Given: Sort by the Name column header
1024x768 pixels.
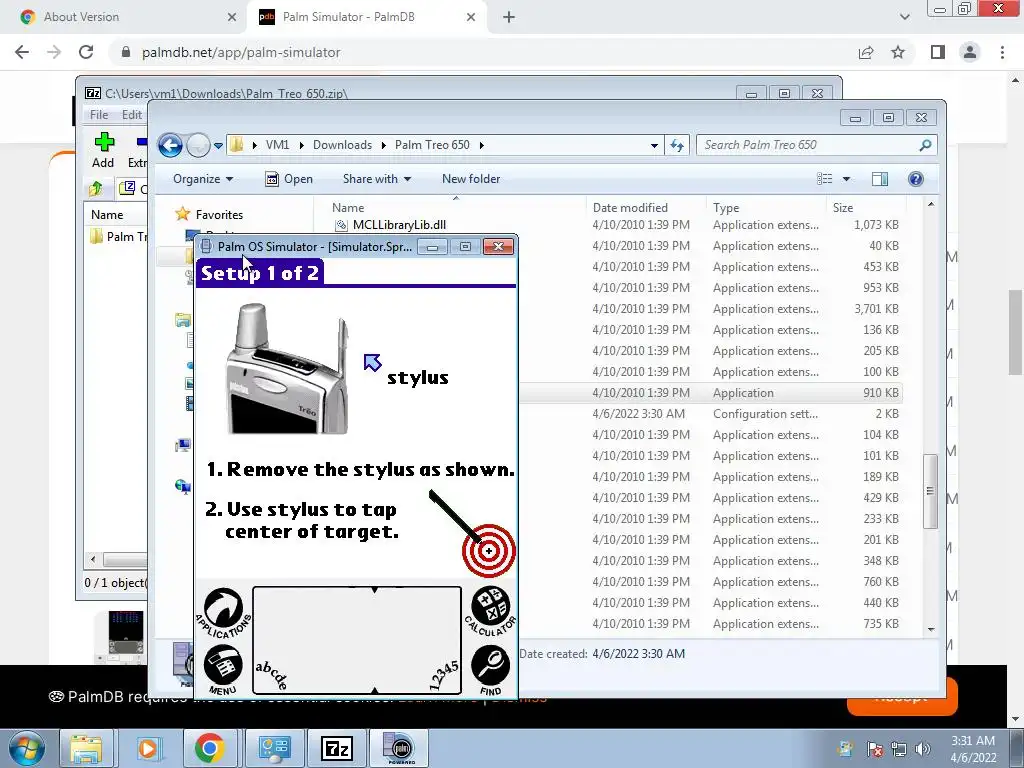Looking at the screenshot, I should pos(348,208).
